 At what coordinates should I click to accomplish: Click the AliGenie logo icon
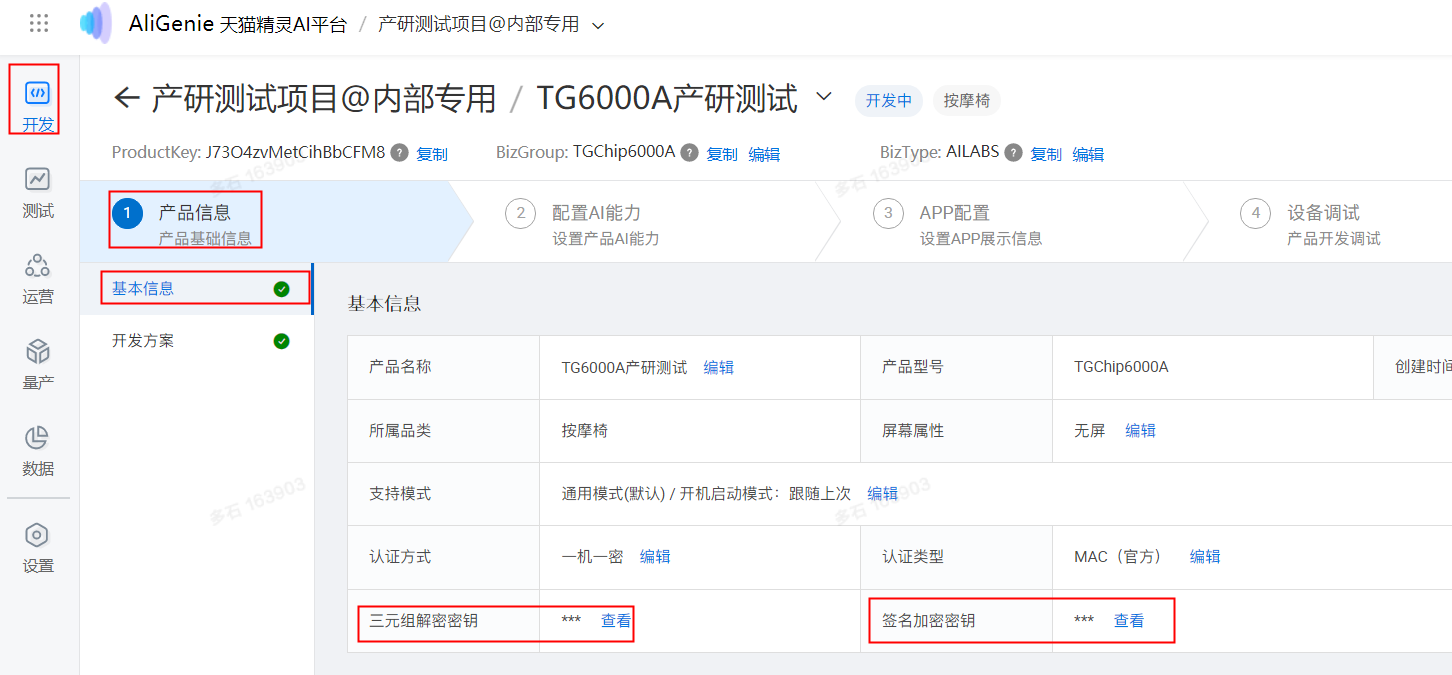click(96, 24)
